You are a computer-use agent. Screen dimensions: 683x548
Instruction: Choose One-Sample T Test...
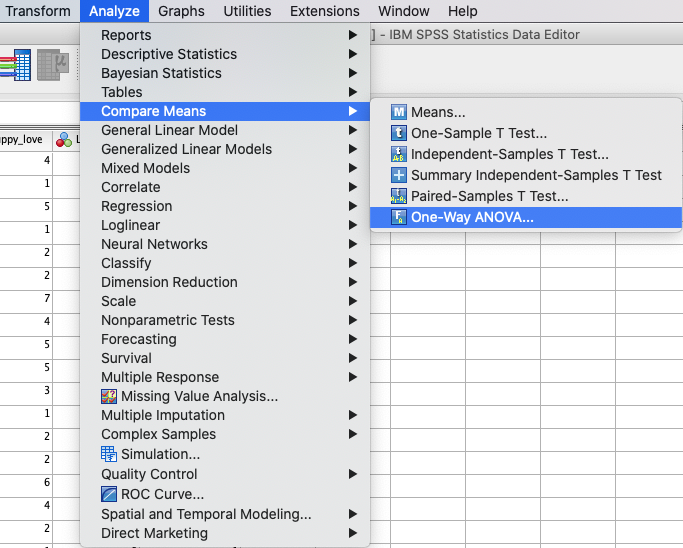pyautogui.click(x=526, y=133)
